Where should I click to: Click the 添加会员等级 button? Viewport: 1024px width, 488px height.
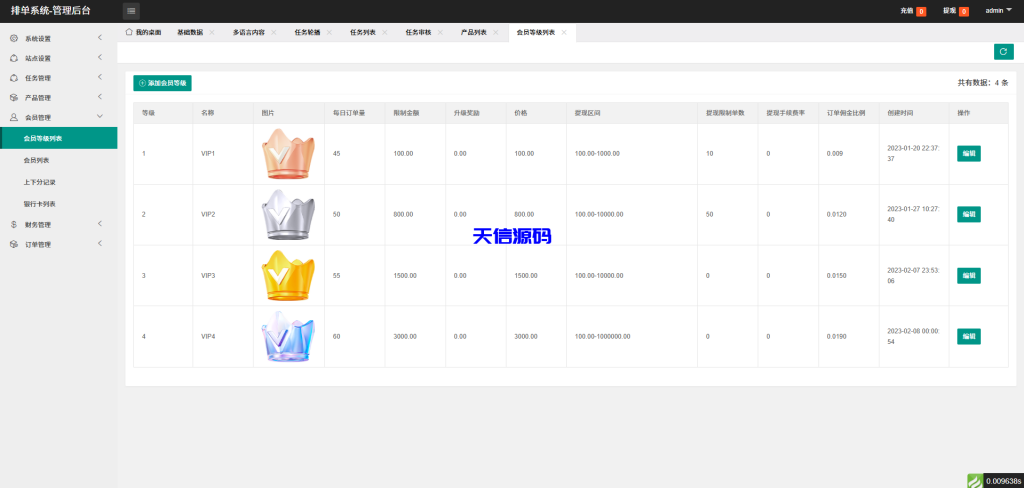(x=162, y=83)
